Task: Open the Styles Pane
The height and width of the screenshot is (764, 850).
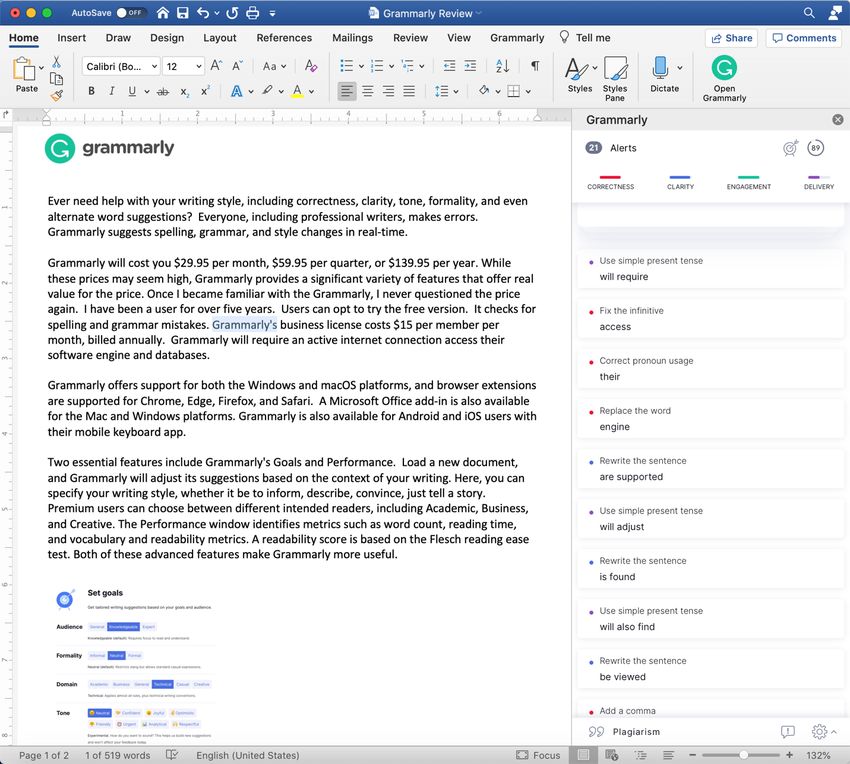Action: 615,79
